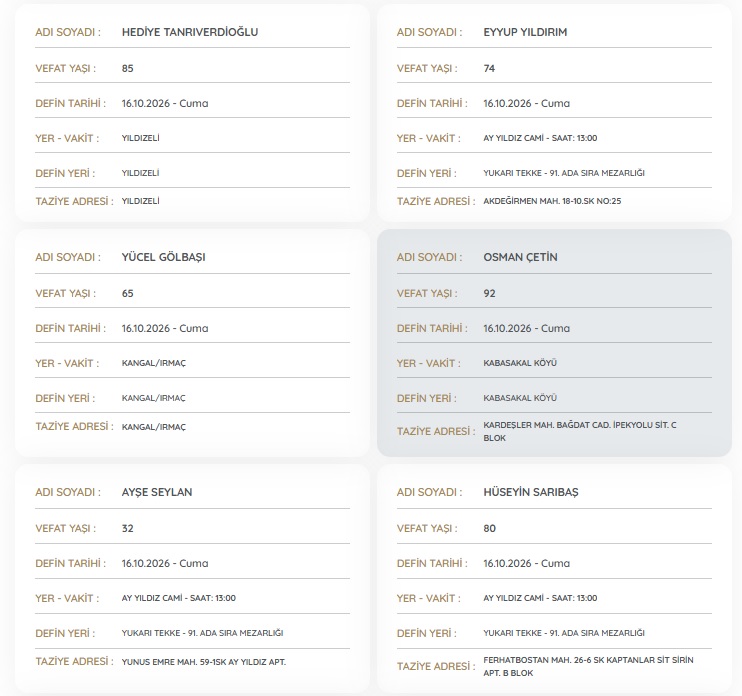This screenshot has width=742, height=696.
Task: Click KABASAKAL KÖYÜ beside Defin Yeri
Action: [520, 398]
